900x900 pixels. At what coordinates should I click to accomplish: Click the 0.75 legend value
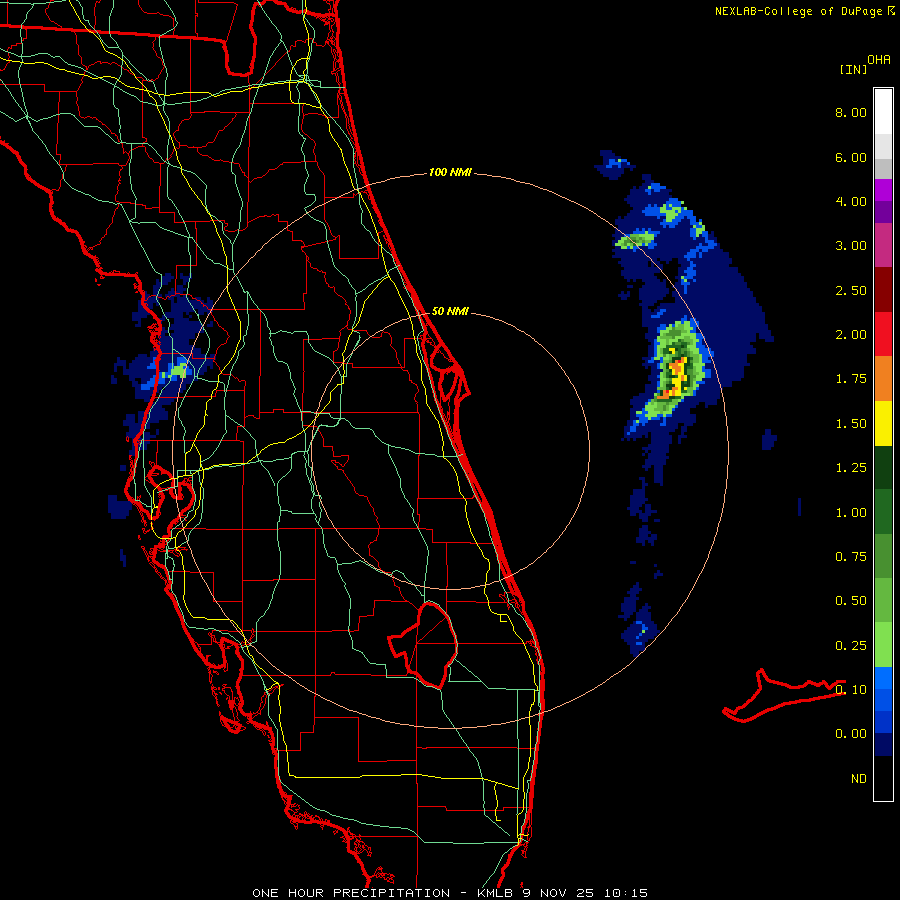coord(851,557)
